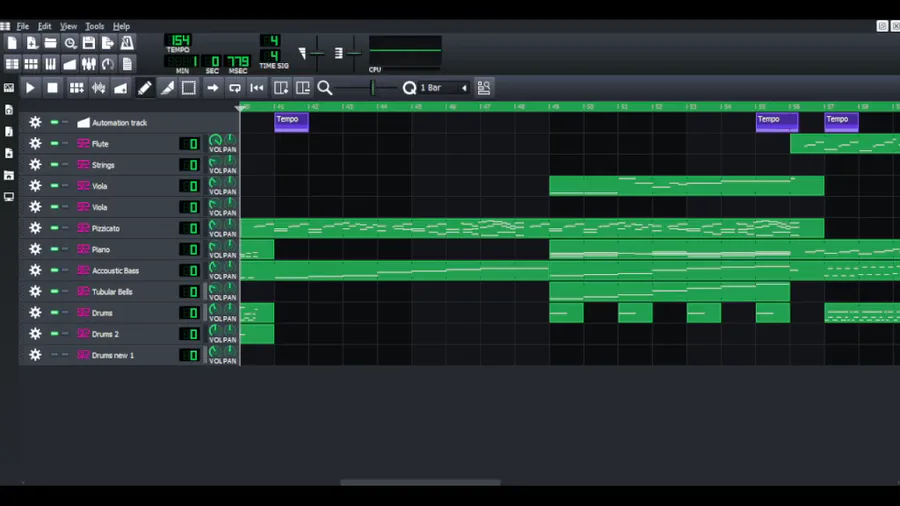Open the Edit menu
The height and width of the screenshot is (506, 900).
[x=44, y=26]
